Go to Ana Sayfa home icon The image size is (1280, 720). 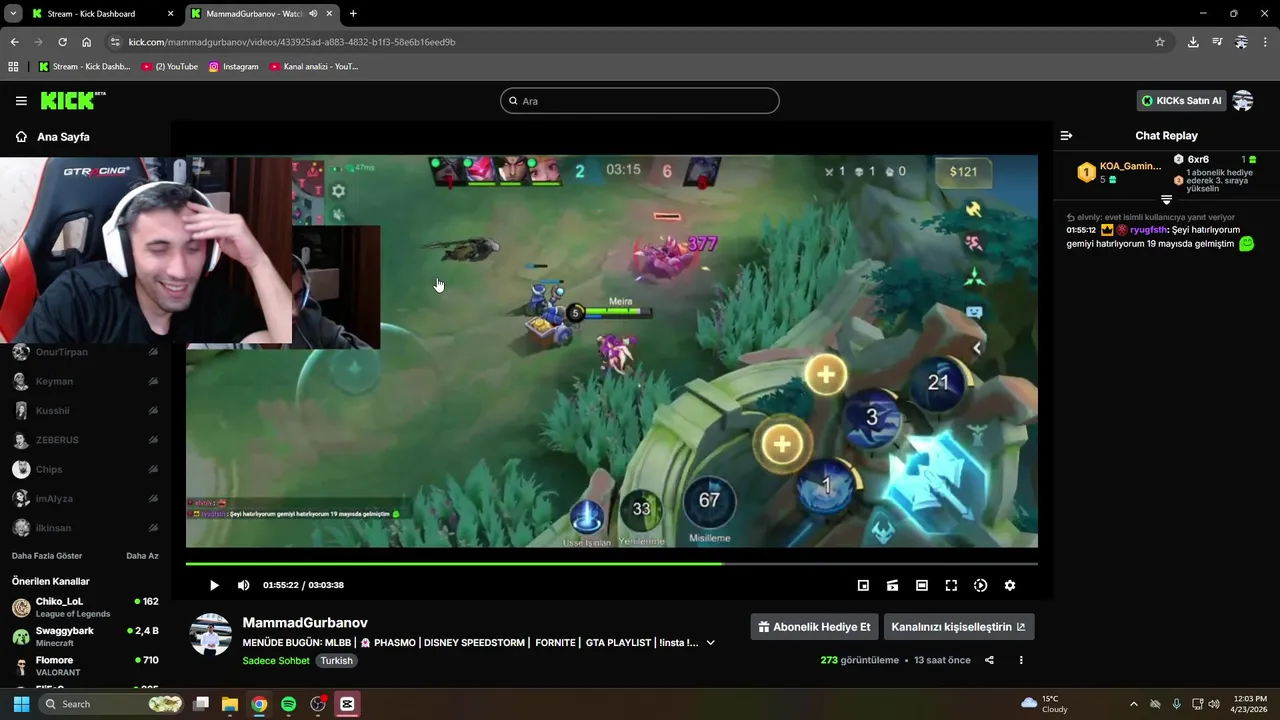[x=21, y=137]
